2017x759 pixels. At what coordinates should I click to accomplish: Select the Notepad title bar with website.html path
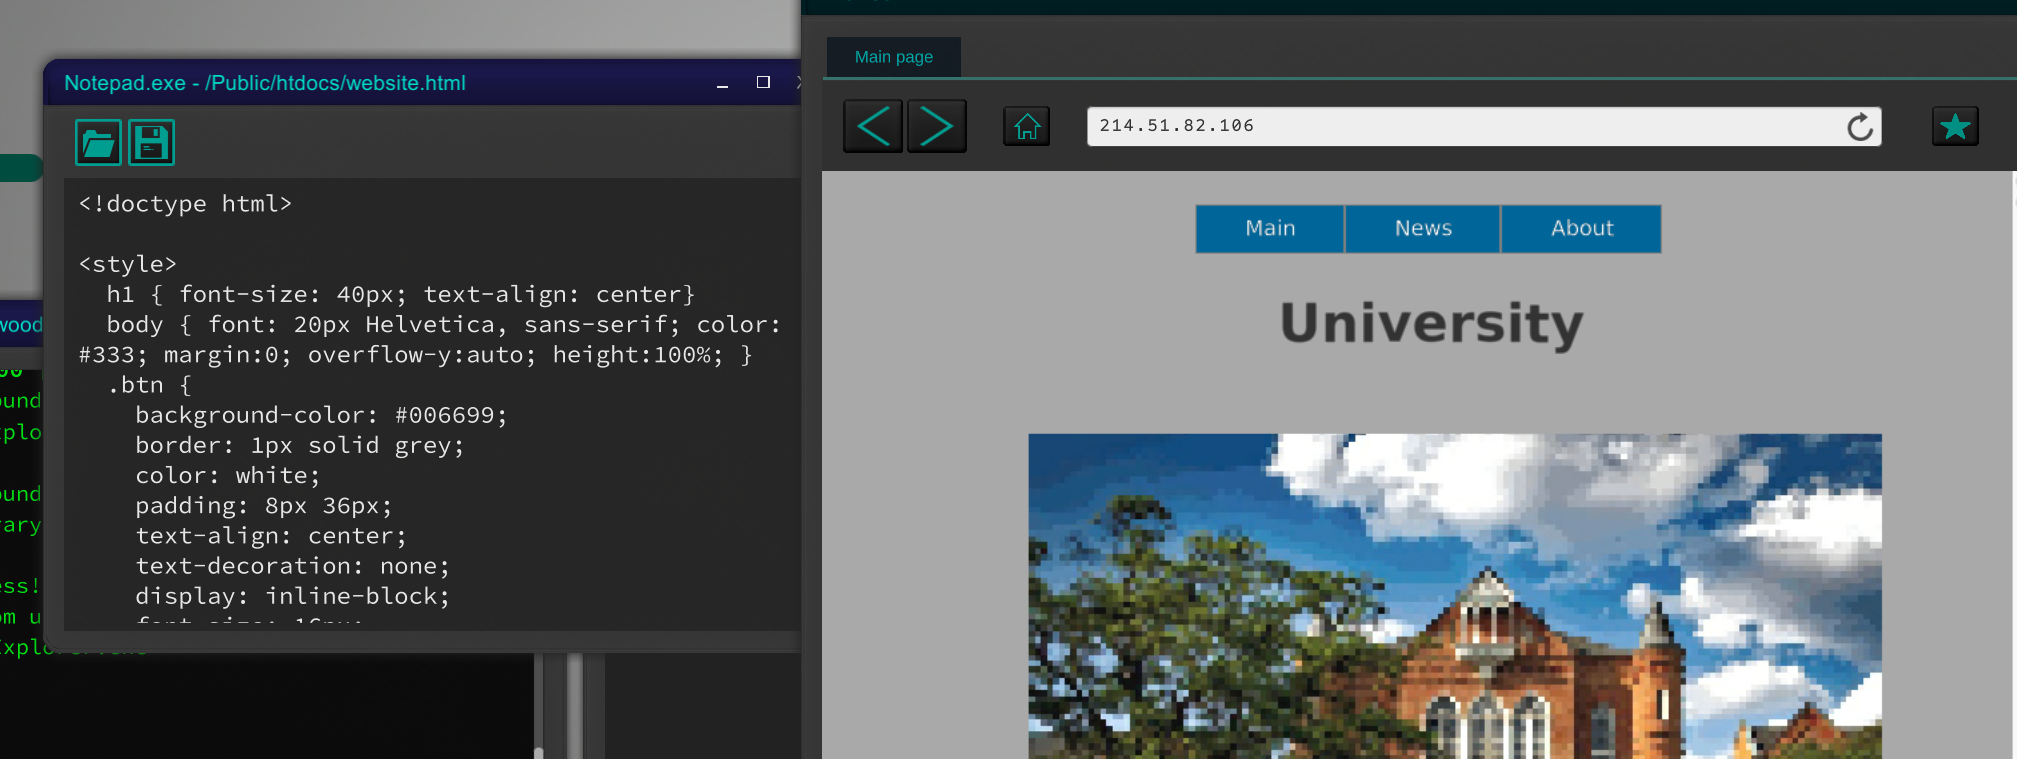pyautogui.click(x=380, y=83)
